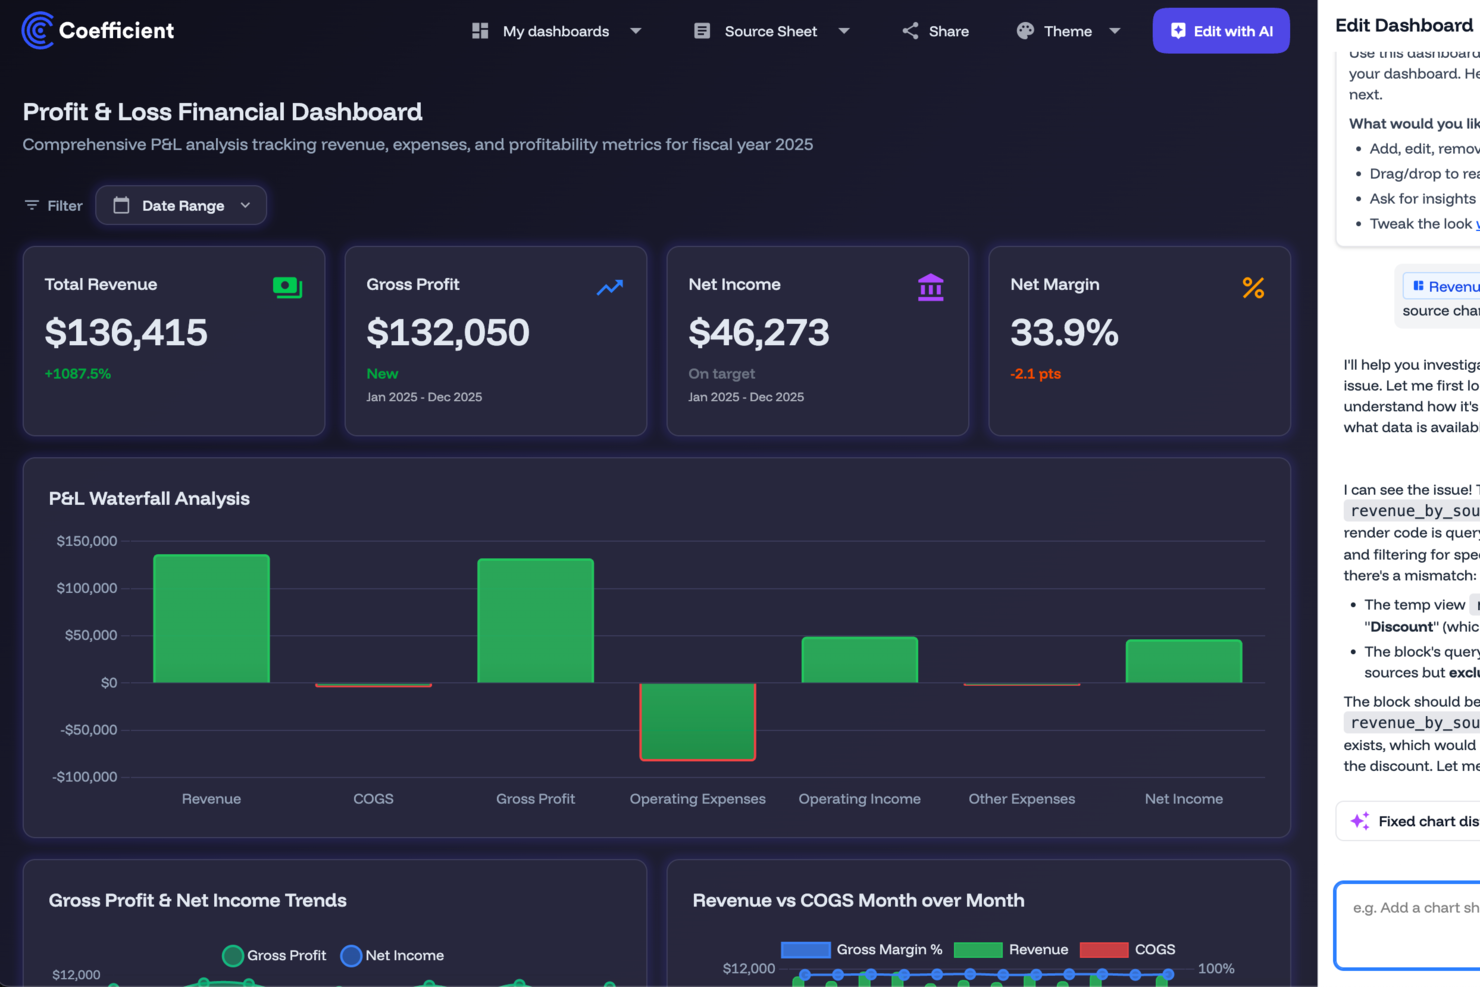Click the Filter icon
Screen dimensions: 1480x987
31,205
